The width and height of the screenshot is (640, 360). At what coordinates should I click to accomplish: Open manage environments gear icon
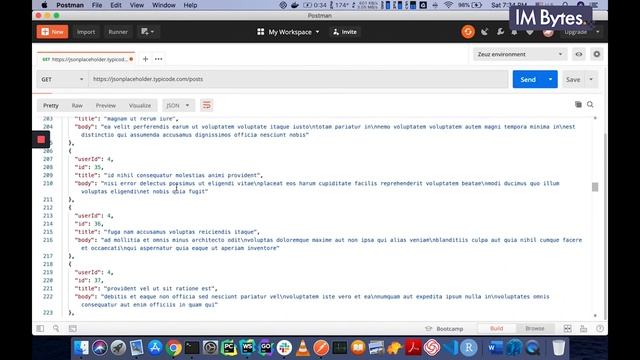(x=597, y=54)
